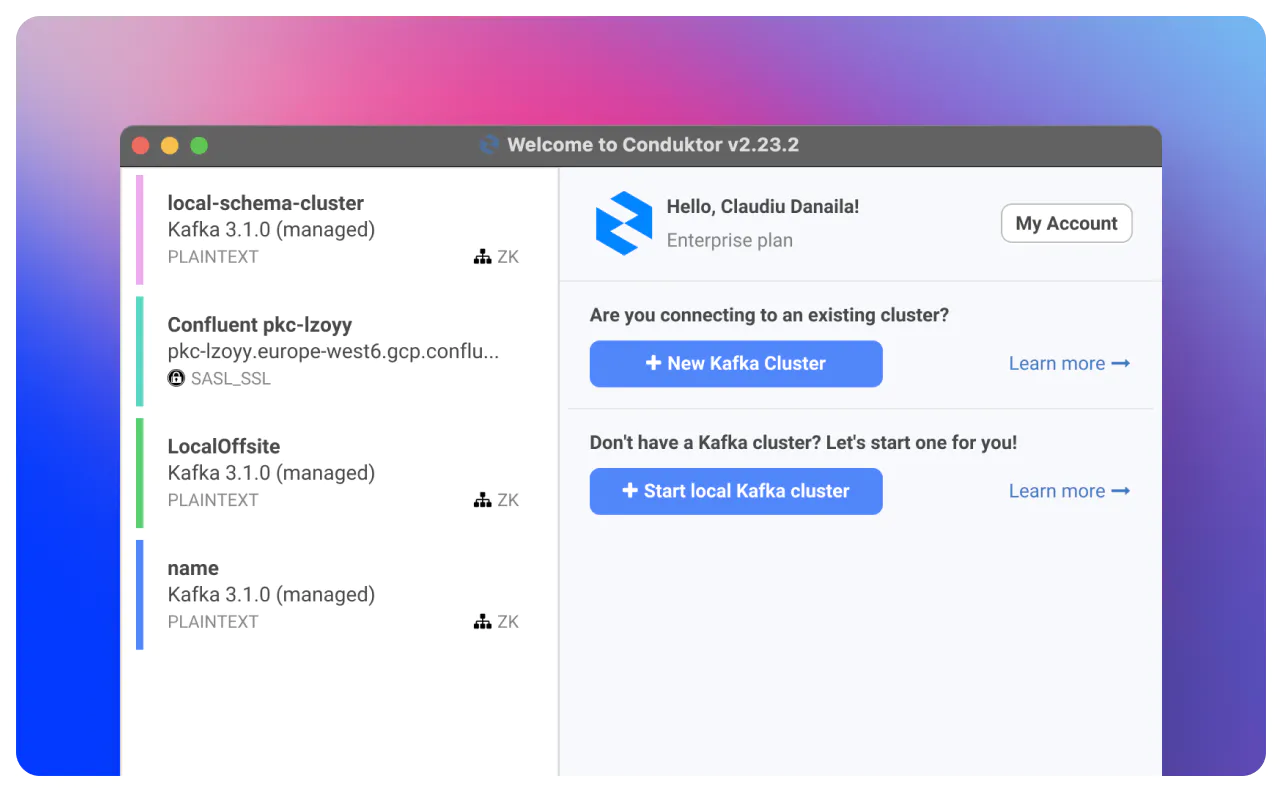The width and height of the screenshot is (1282, 792).
Task: Close the Conduktor welcome window
Action: (141, 146)
